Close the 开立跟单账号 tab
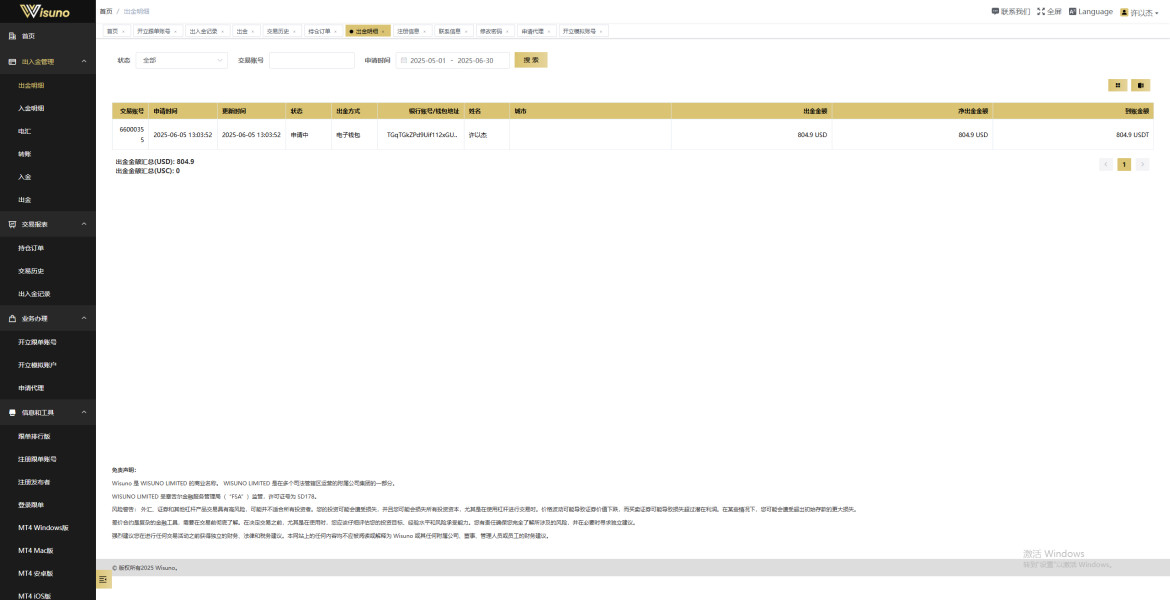The image size is (1170, 600). pyautogui.click(x=175, y=31)
